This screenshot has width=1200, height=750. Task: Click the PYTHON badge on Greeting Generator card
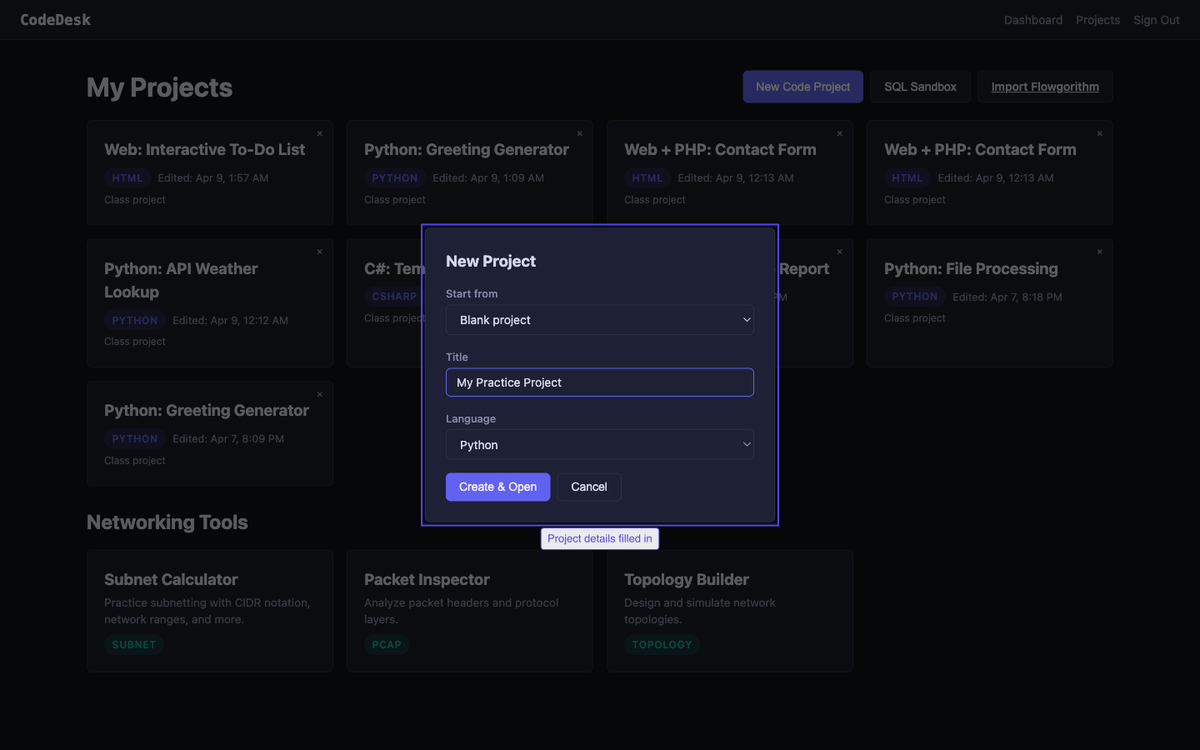(395, 177)
